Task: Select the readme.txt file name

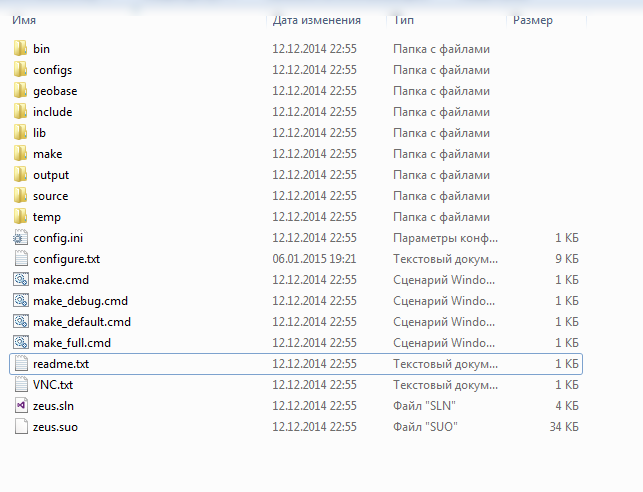Action: 60,364
